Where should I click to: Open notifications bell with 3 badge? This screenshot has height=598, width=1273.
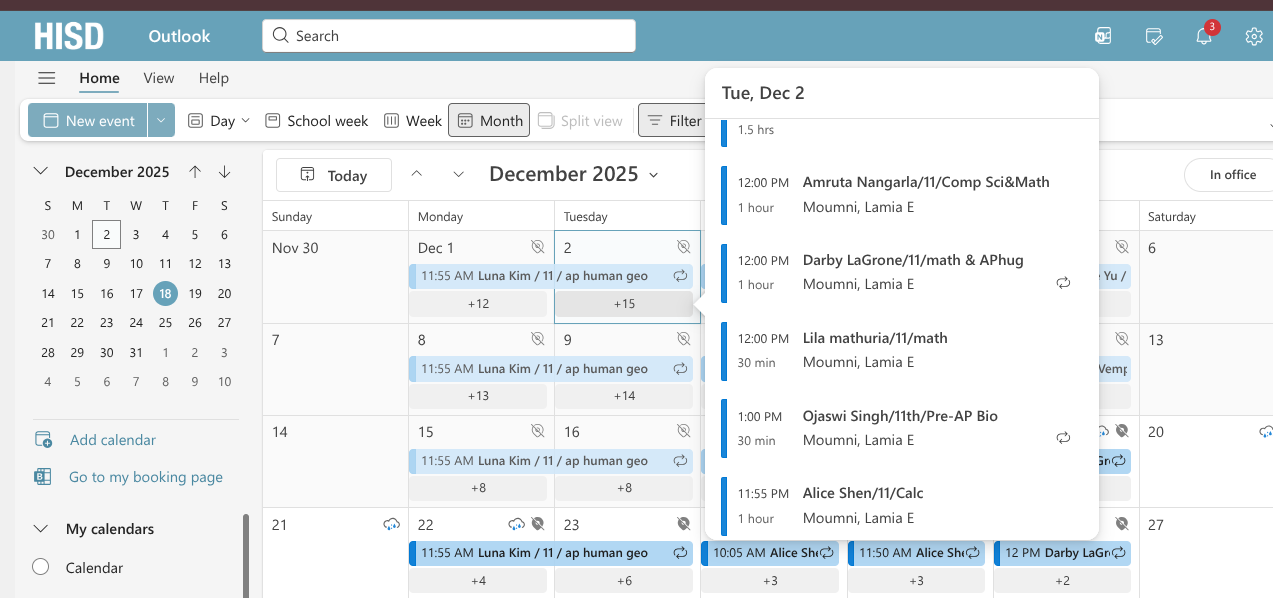pyautogui.click(x=1205, y=35)
